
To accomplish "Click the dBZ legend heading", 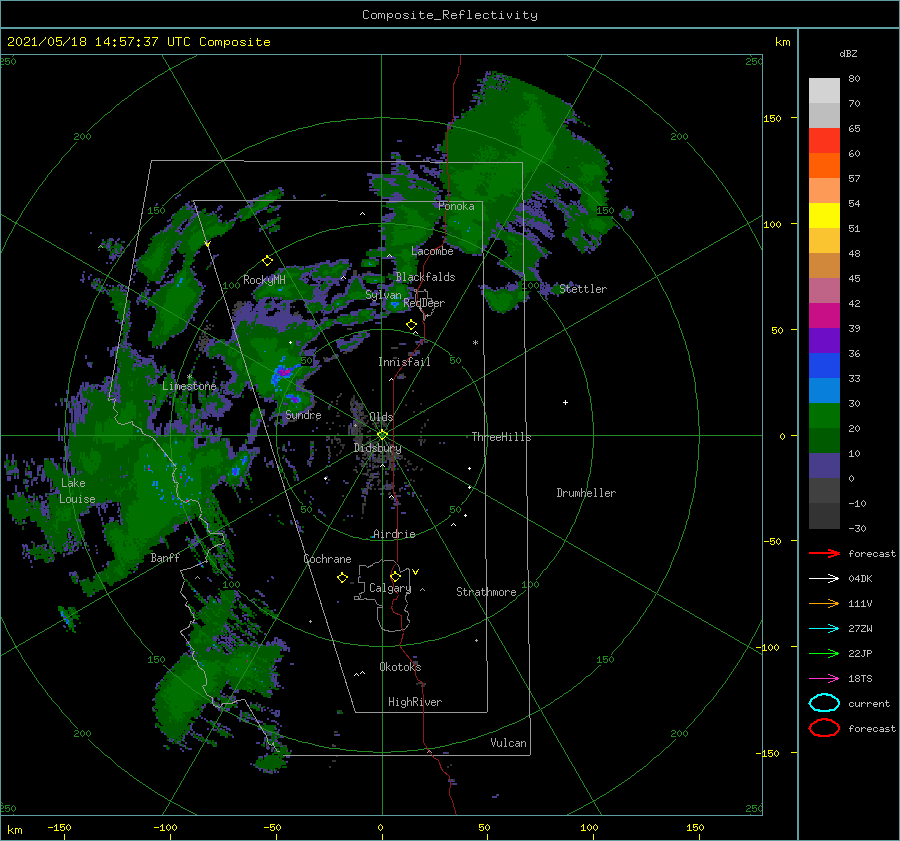I will tap(848, 53).
